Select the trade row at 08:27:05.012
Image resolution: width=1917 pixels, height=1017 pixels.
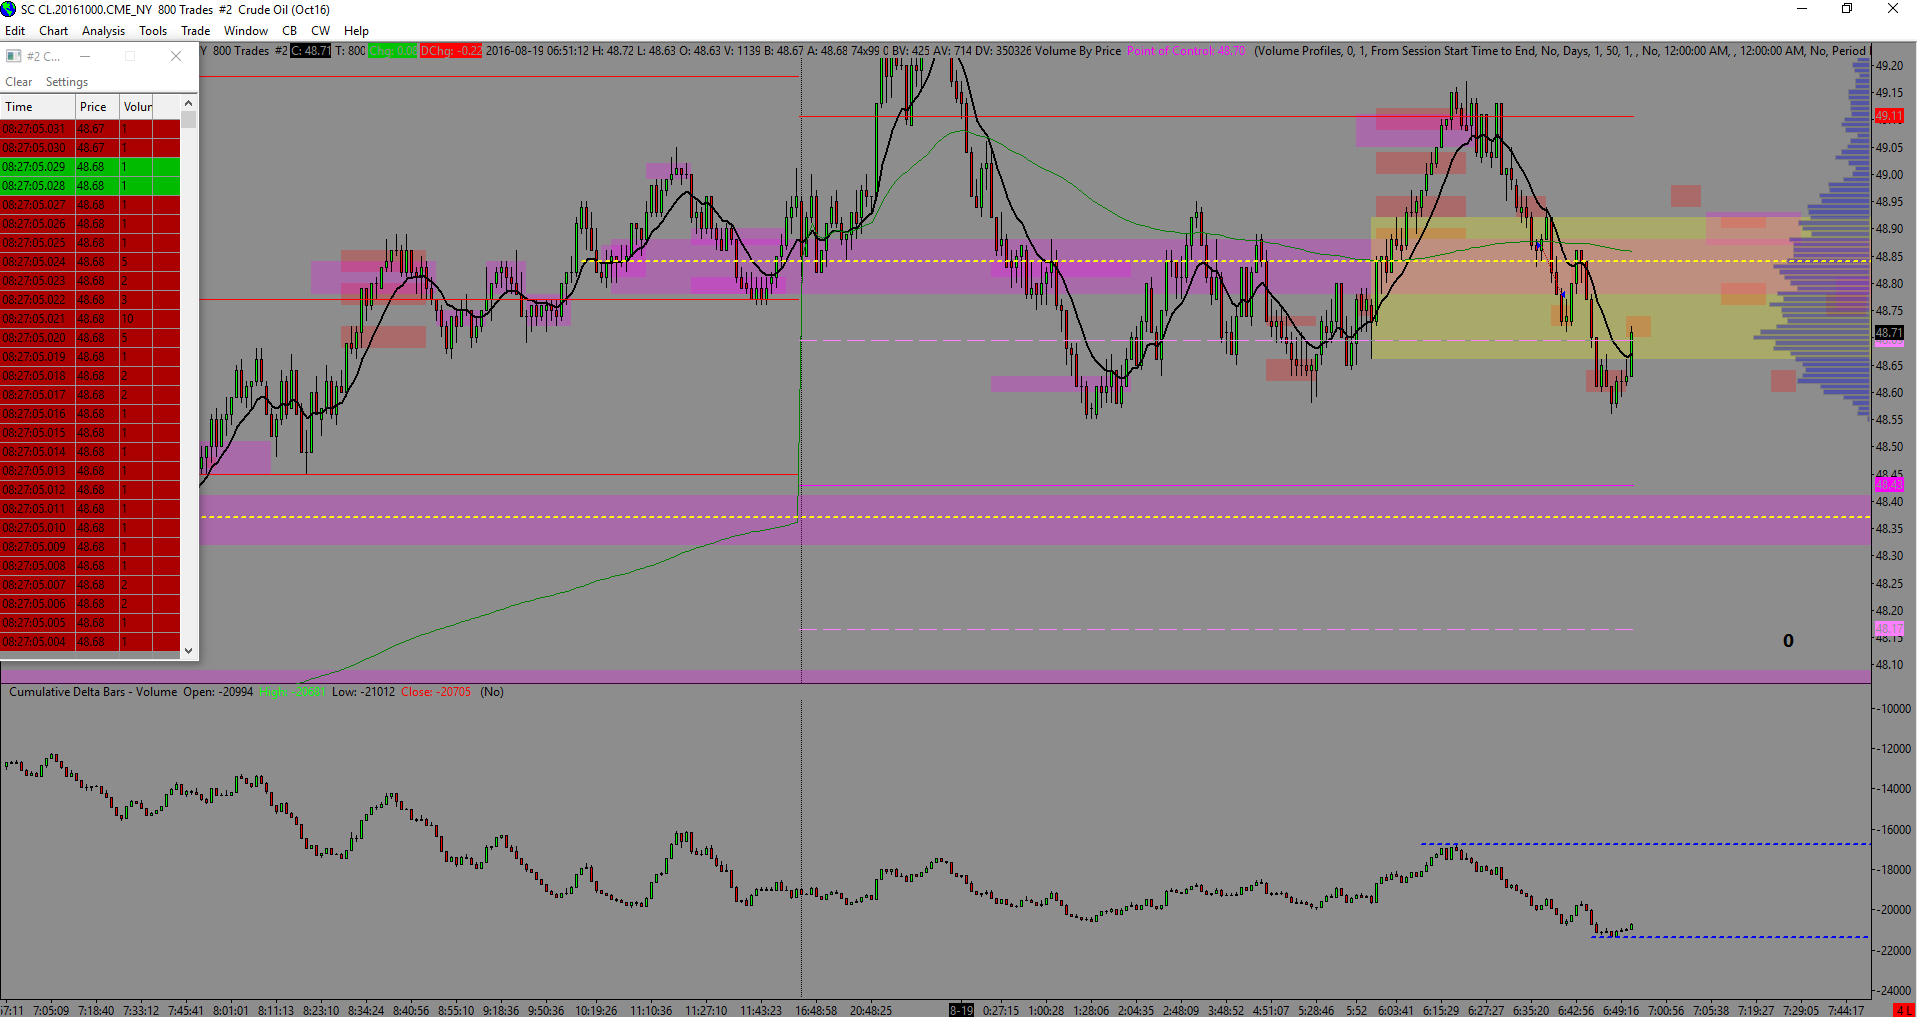pyautogui.click(x=90, y=490)
